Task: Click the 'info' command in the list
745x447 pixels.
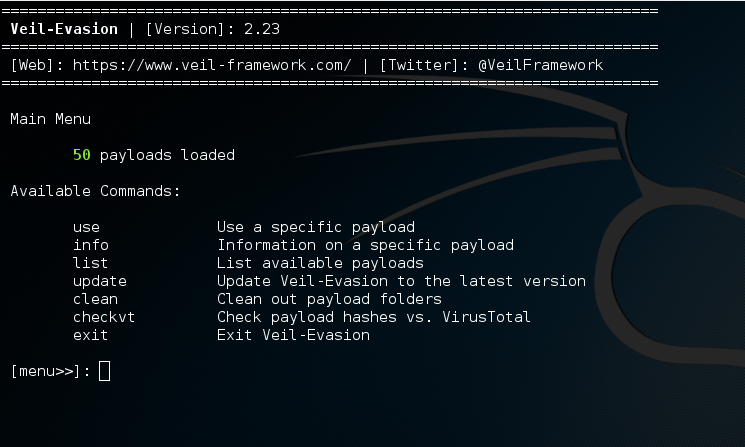Action: (x=91, y=245)
